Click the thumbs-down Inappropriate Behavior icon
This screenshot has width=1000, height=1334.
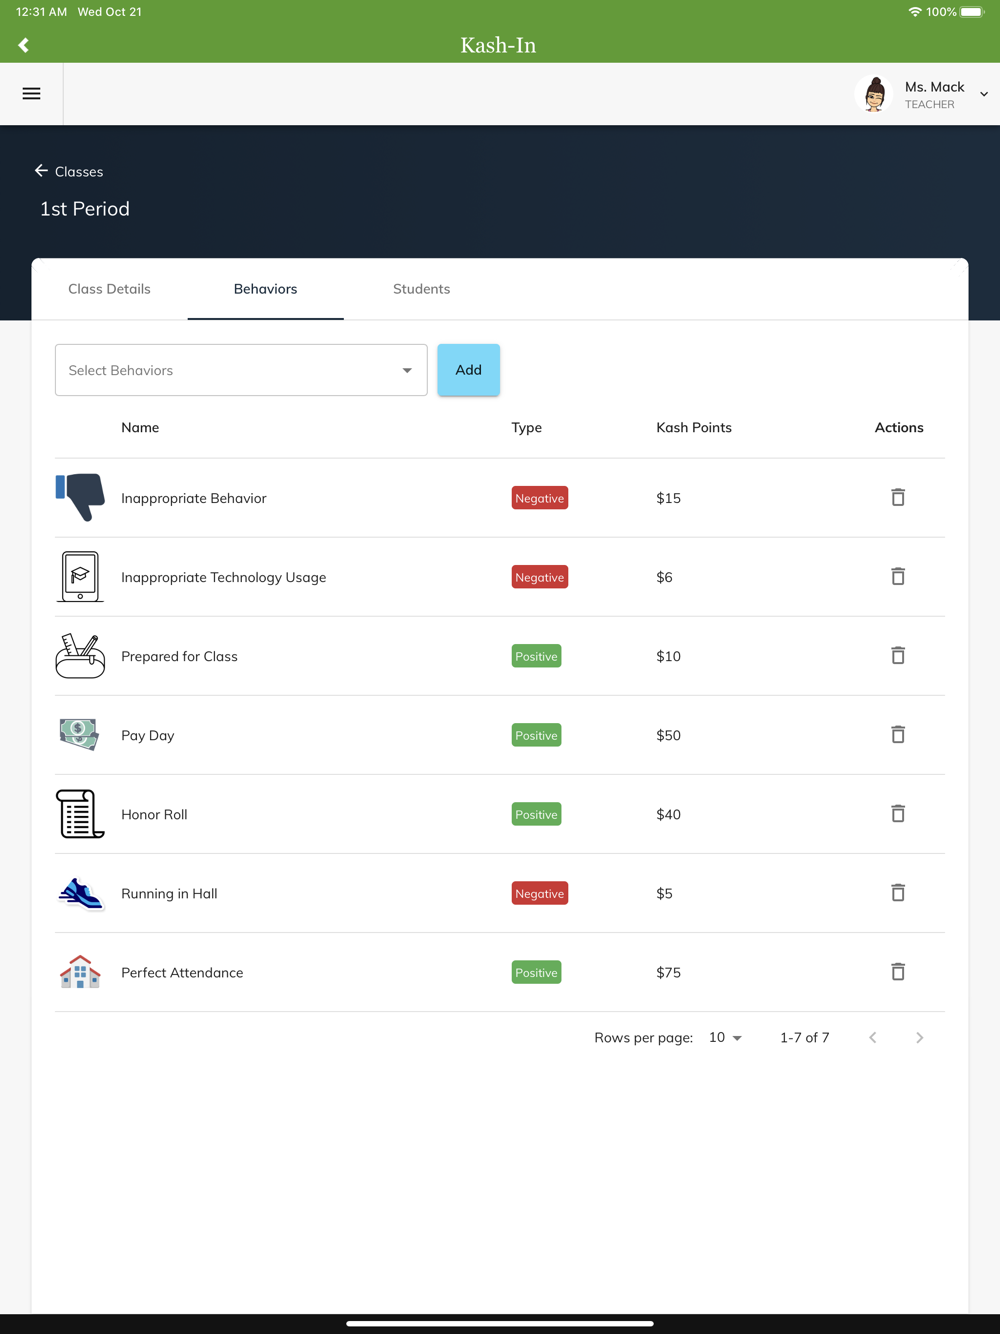(80, 497)
